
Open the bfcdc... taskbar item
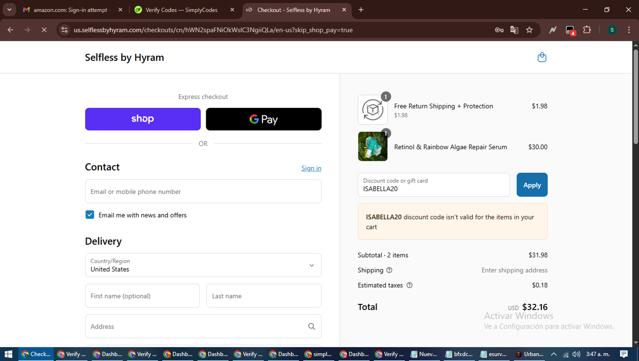point(459,354)
